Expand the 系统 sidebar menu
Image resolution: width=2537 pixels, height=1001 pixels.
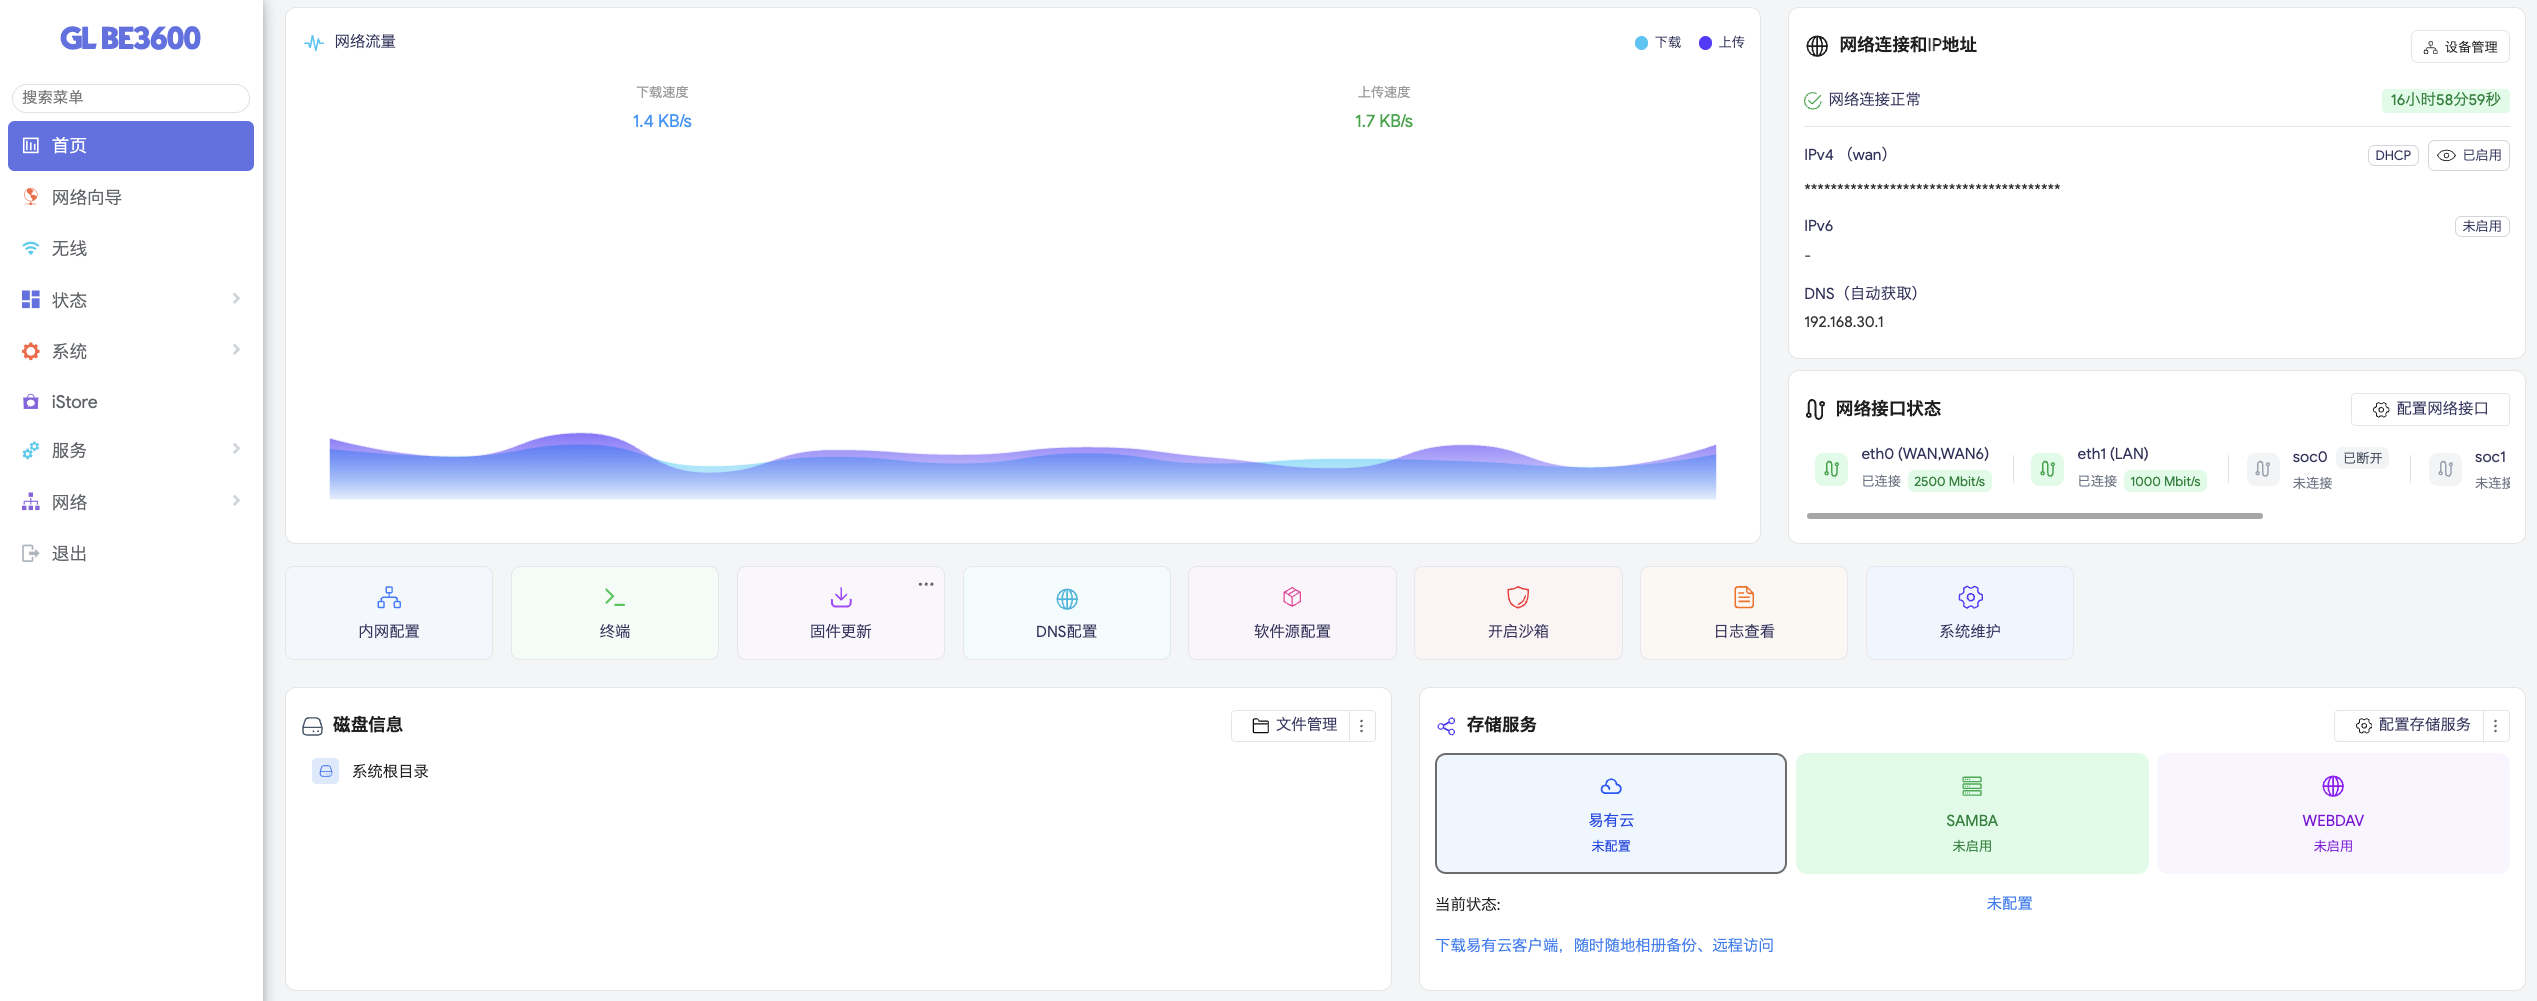tap(130, 351)
